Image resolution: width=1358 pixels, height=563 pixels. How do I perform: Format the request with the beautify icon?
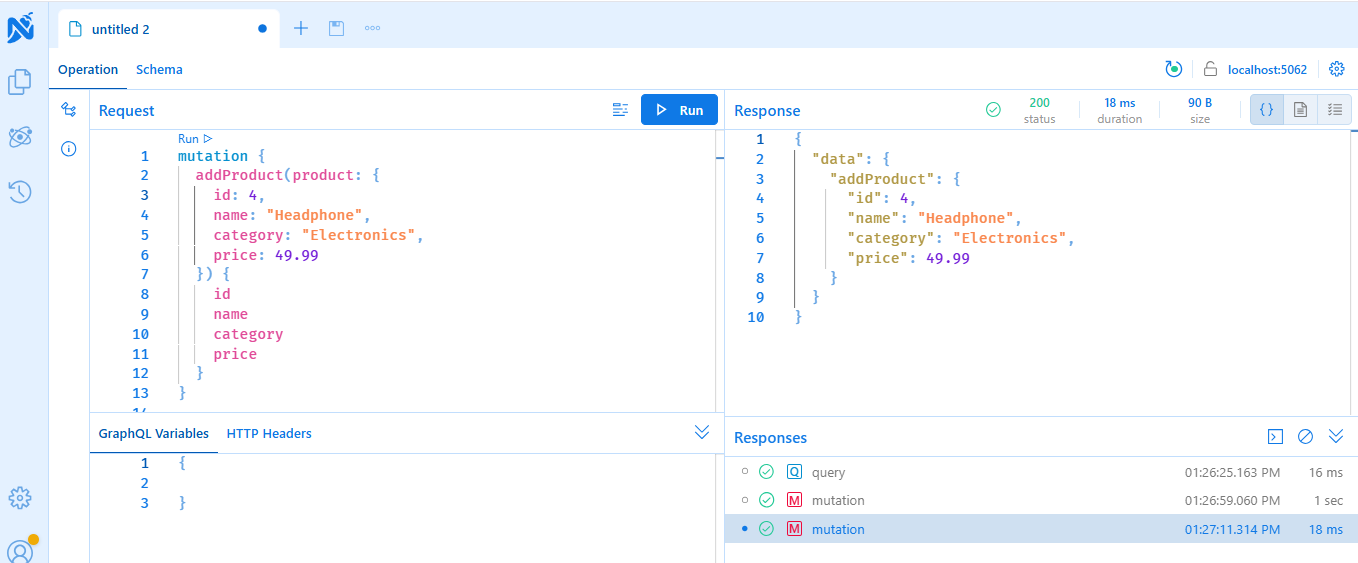(620, 110)
